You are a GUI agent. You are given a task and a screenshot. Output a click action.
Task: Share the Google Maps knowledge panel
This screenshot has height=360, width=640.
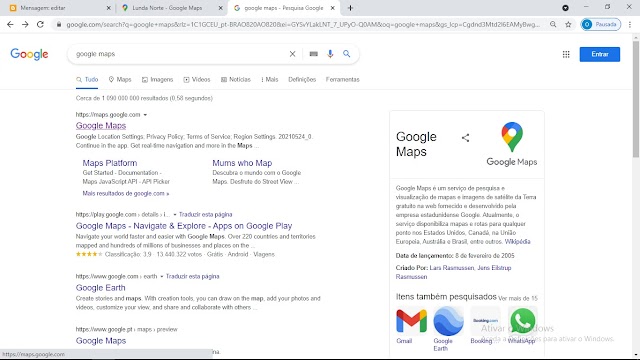pyautogui.click(x=465, y=138)
